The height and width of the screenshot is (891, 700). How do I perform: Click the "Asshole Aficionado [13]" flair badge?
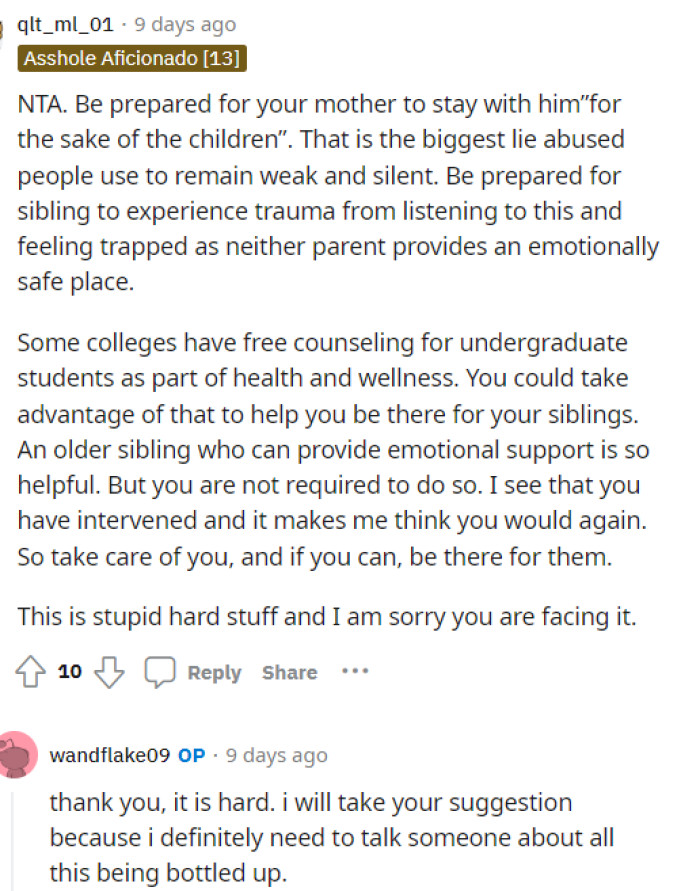tap(131, 58)
